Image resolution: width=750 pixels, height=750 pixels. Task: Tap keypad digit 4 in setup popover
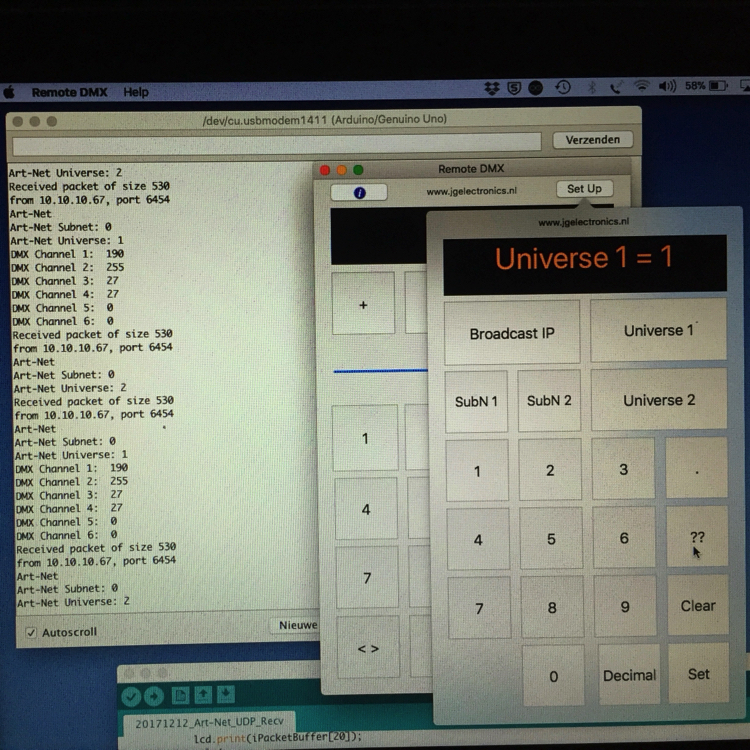[x=478, y=540]
